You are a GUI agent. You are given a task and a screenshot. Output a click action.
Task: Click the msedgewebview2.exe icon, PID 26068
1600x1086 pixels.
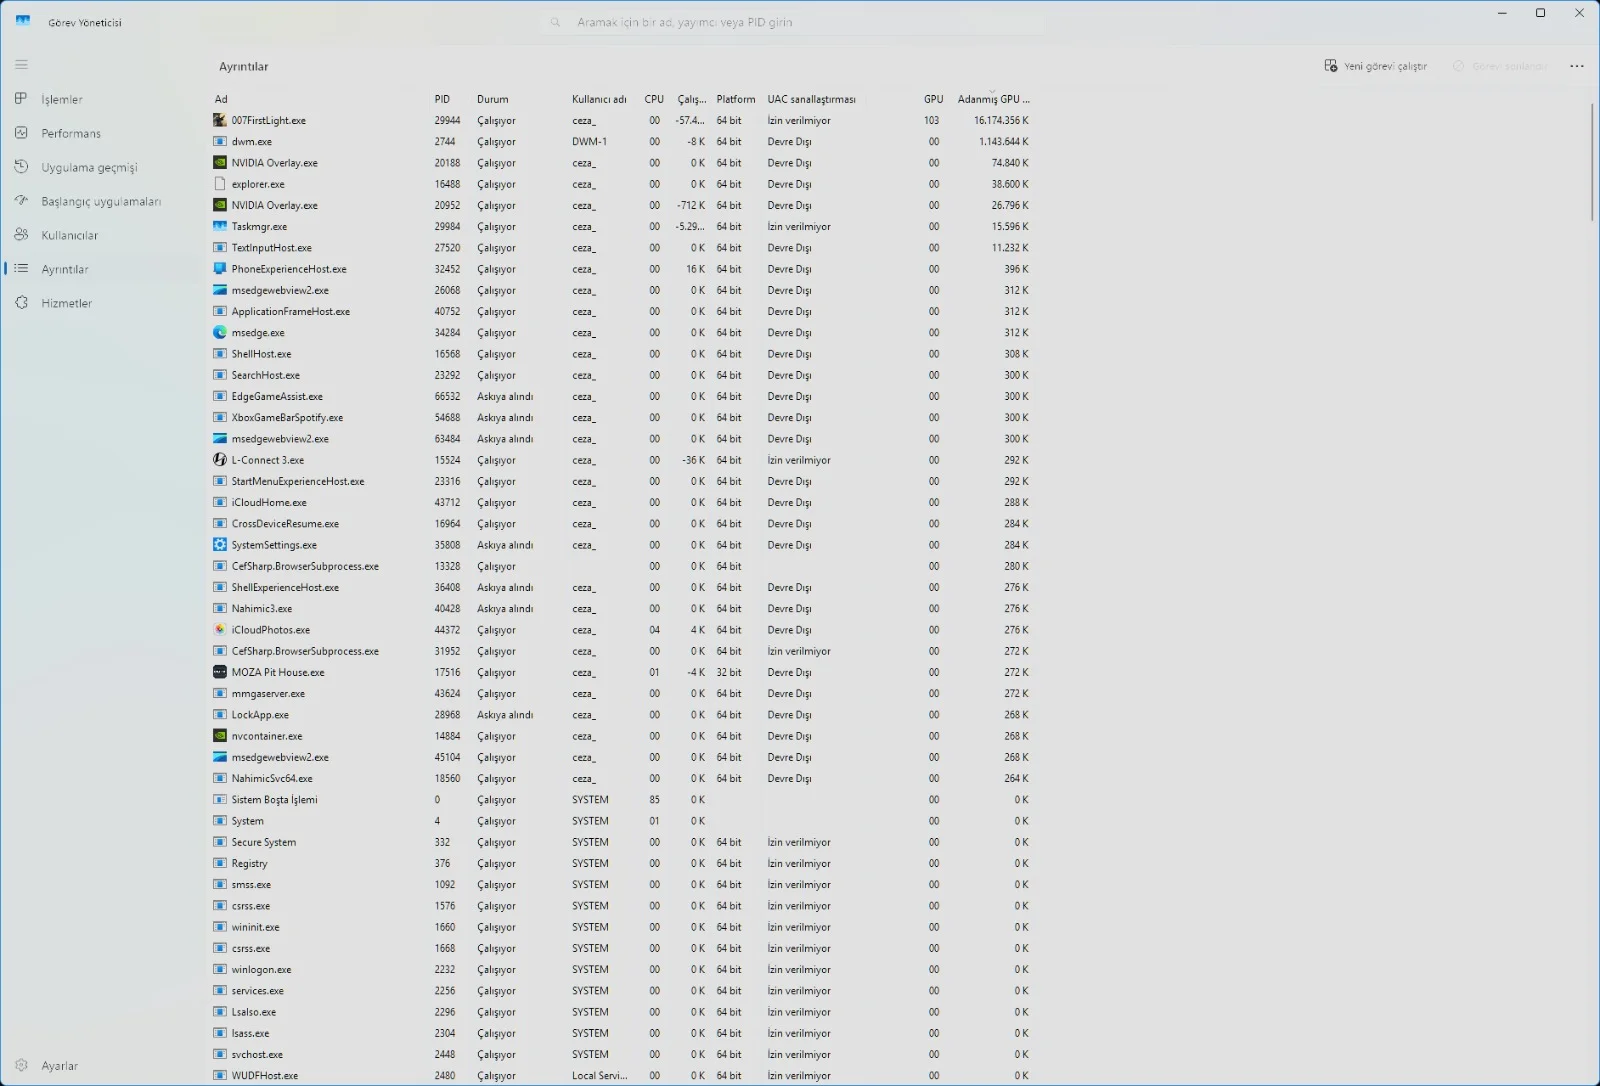pos(220,290)
